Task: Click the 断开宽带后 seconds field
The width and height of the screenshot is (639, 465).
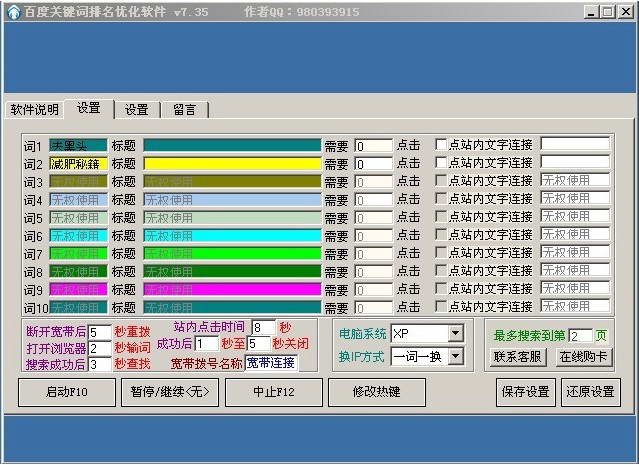Action: [x=99, y=332]
